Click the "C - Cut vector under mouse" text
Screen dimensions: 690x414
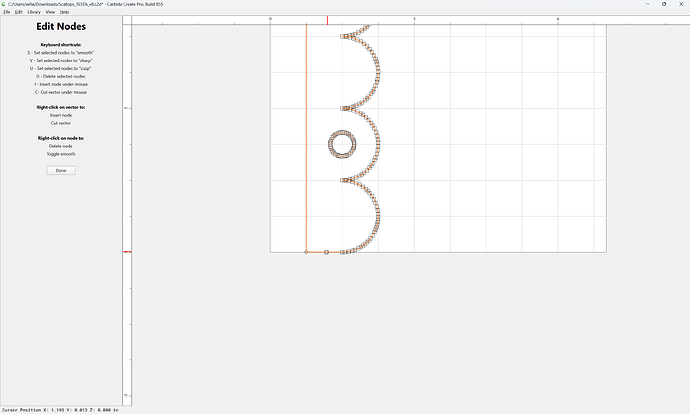(x=61, y=92)
